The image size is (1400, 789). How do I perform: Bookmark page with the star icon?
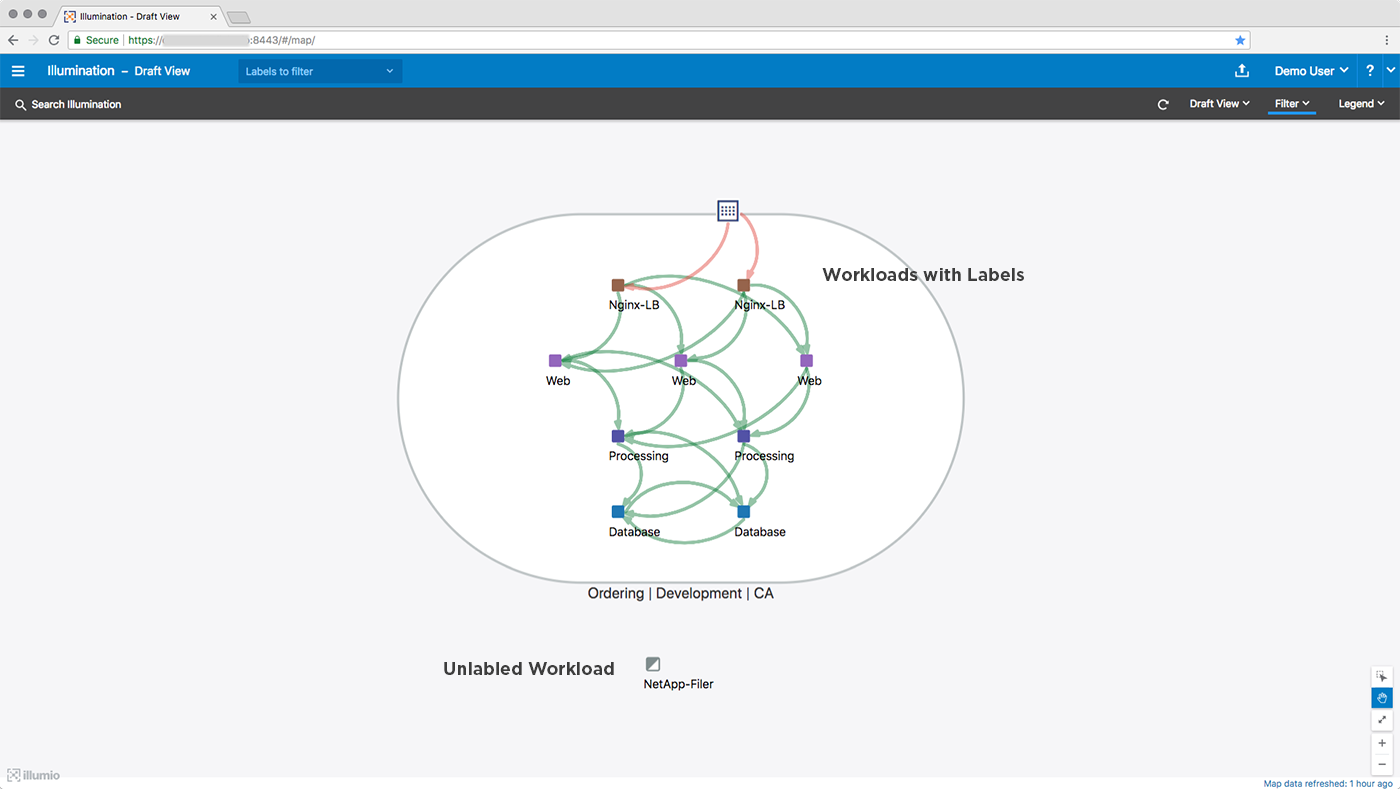1240,40
